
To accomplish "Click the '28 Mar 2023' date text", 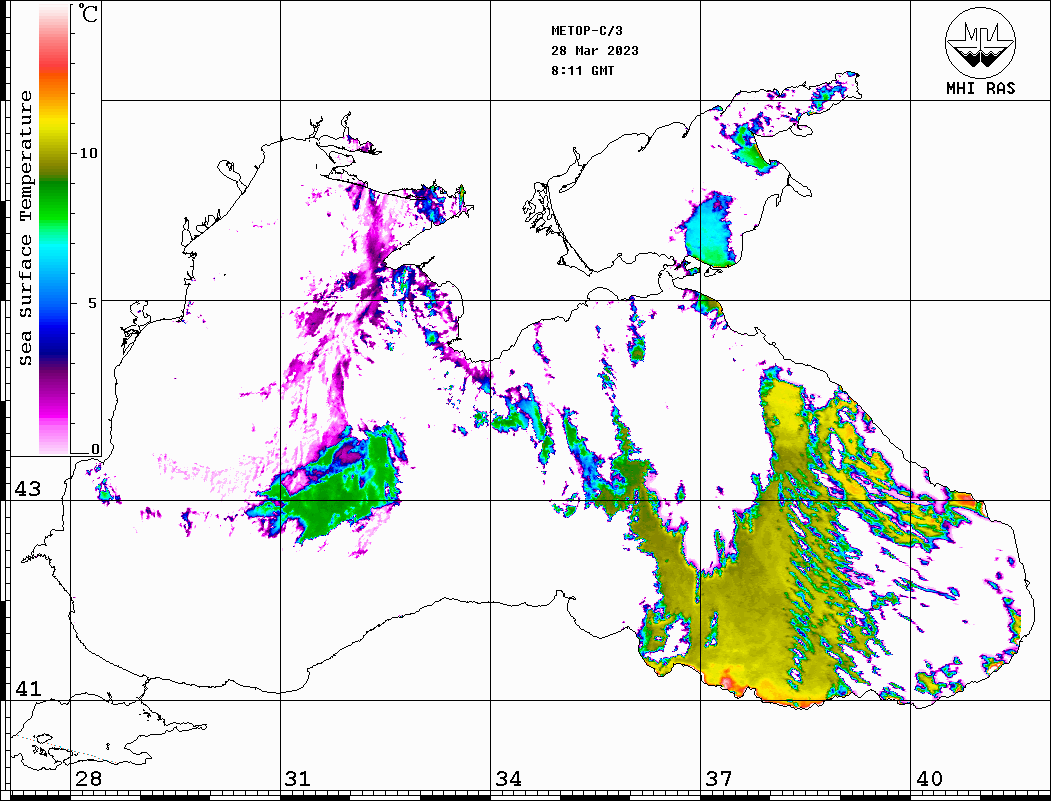I will 595,51.
